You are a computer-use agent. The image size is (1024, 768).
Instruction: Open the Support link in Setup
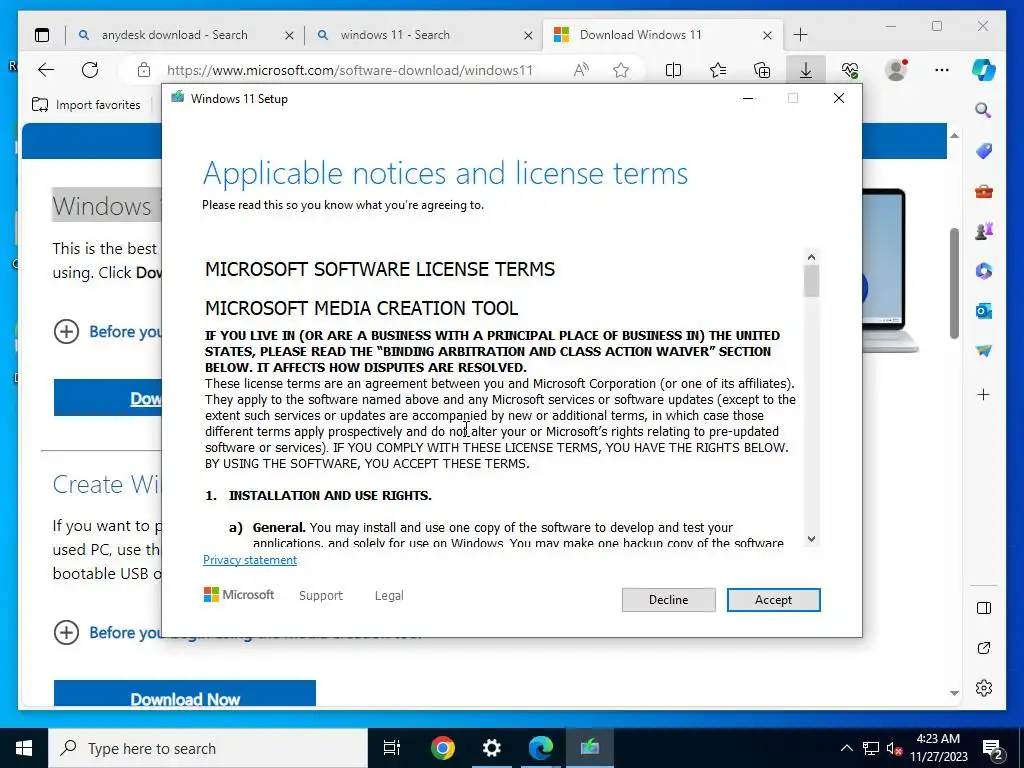click(321, 596)
